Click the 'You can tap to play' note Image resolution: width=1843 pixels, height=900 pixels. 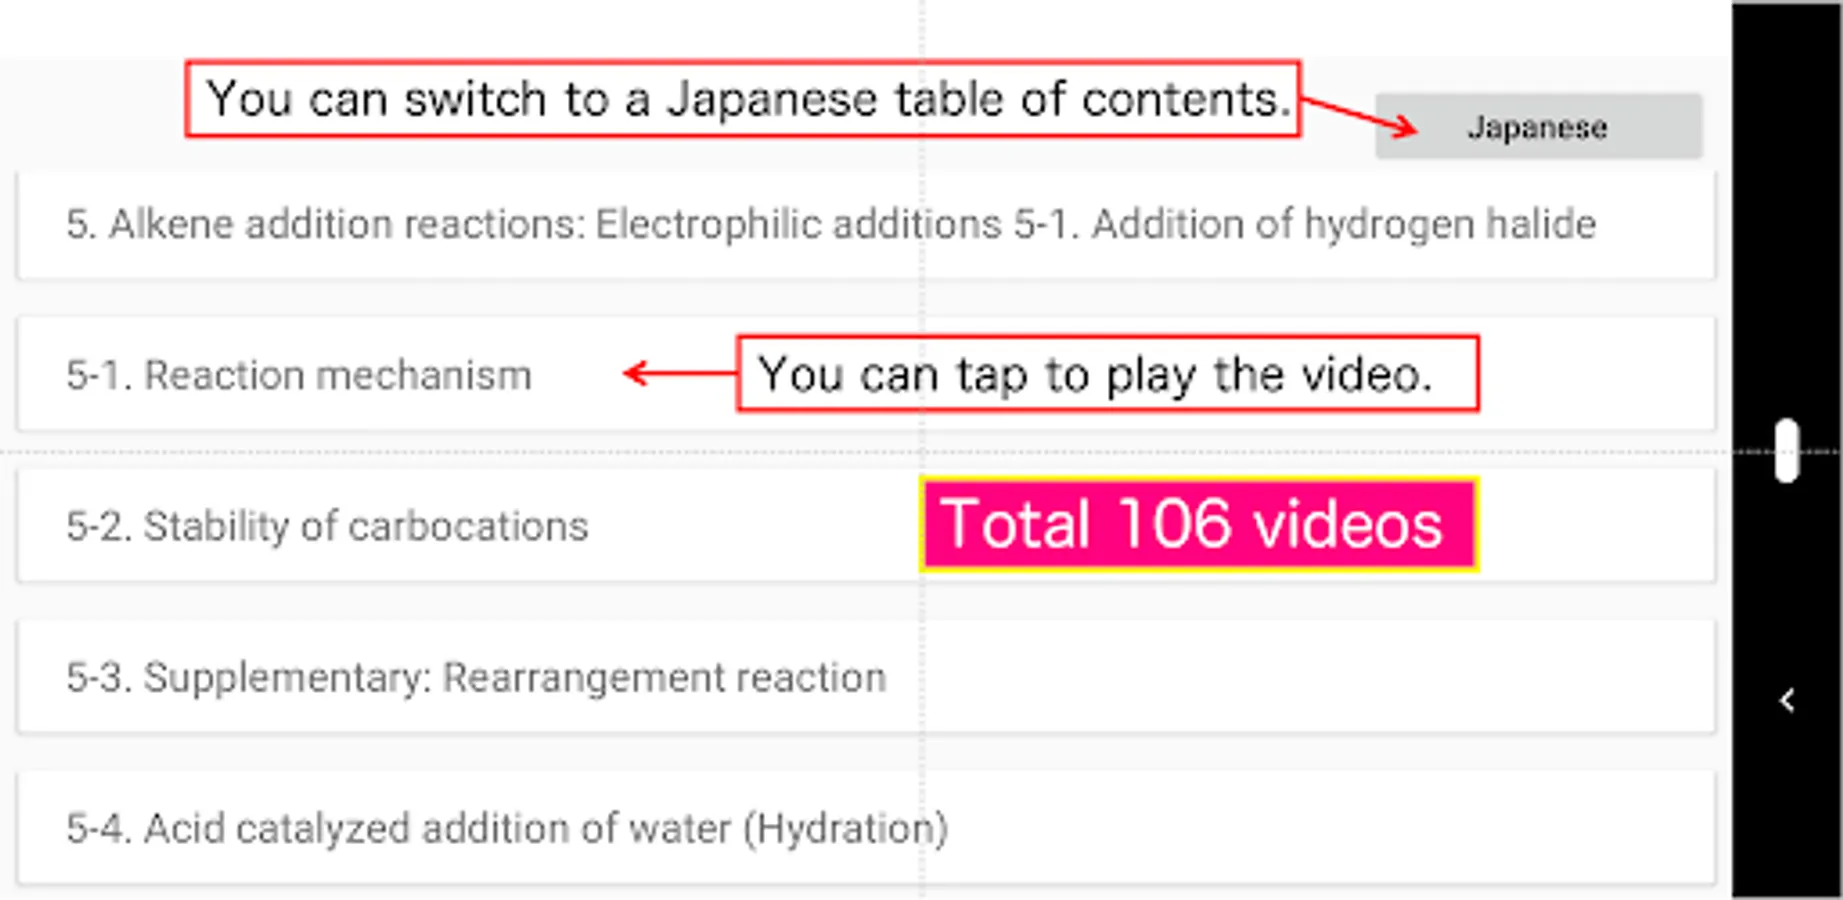[x=1106, y=374]
